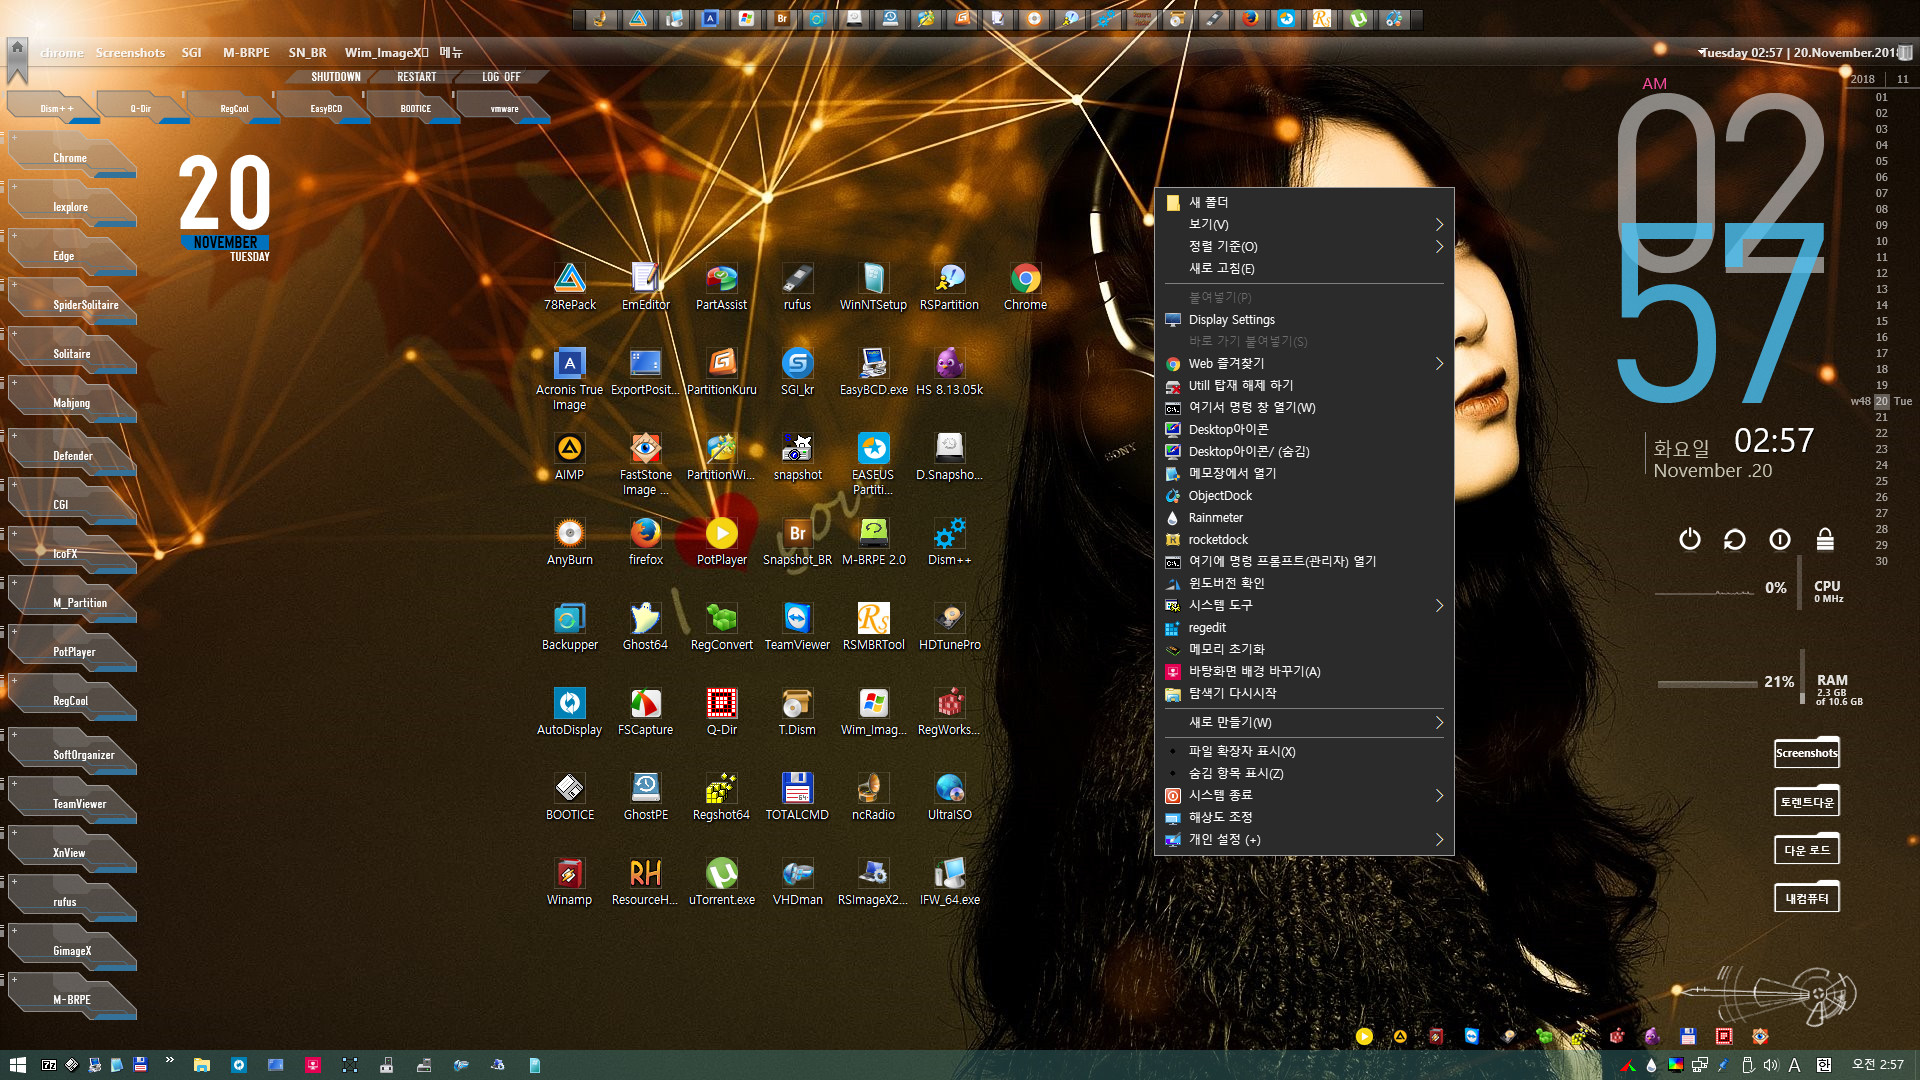Open Acronis True Image shortcut
The height and width of the screenshot is (1080, 1920).
click(570, 379)
